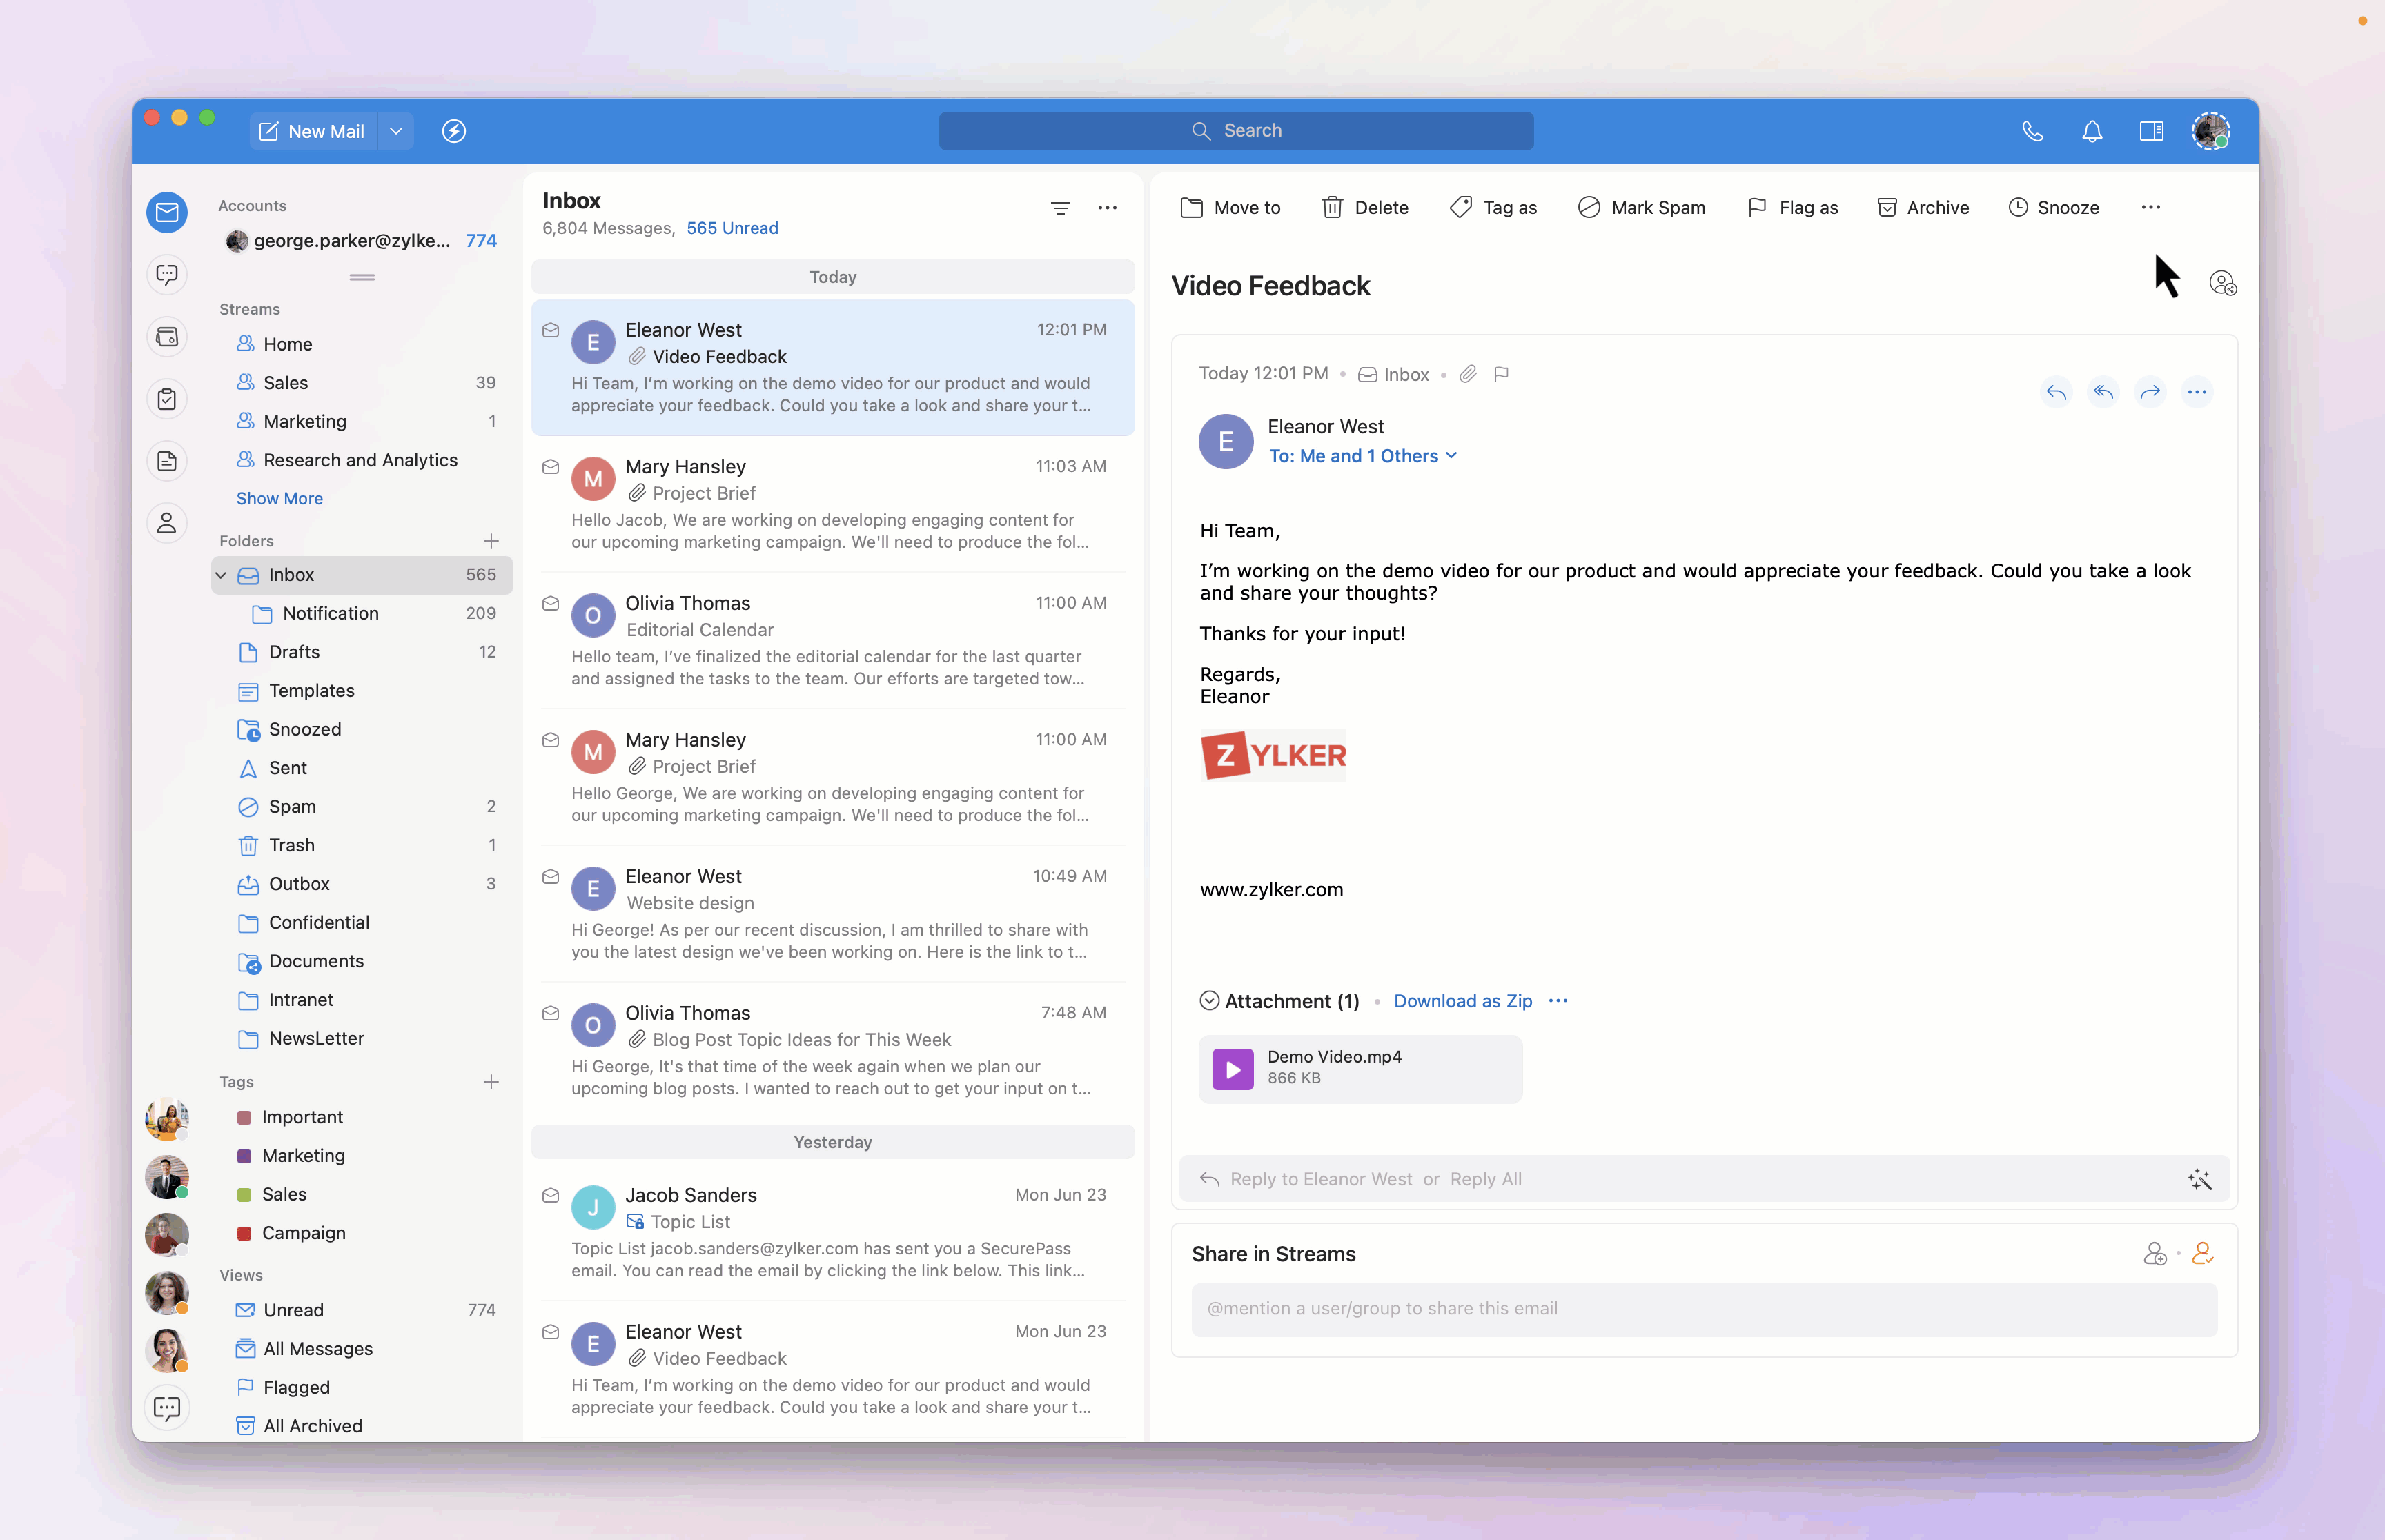Open the Calendar icon in left rail
2385x1540 pixels.
click(167, 337)
